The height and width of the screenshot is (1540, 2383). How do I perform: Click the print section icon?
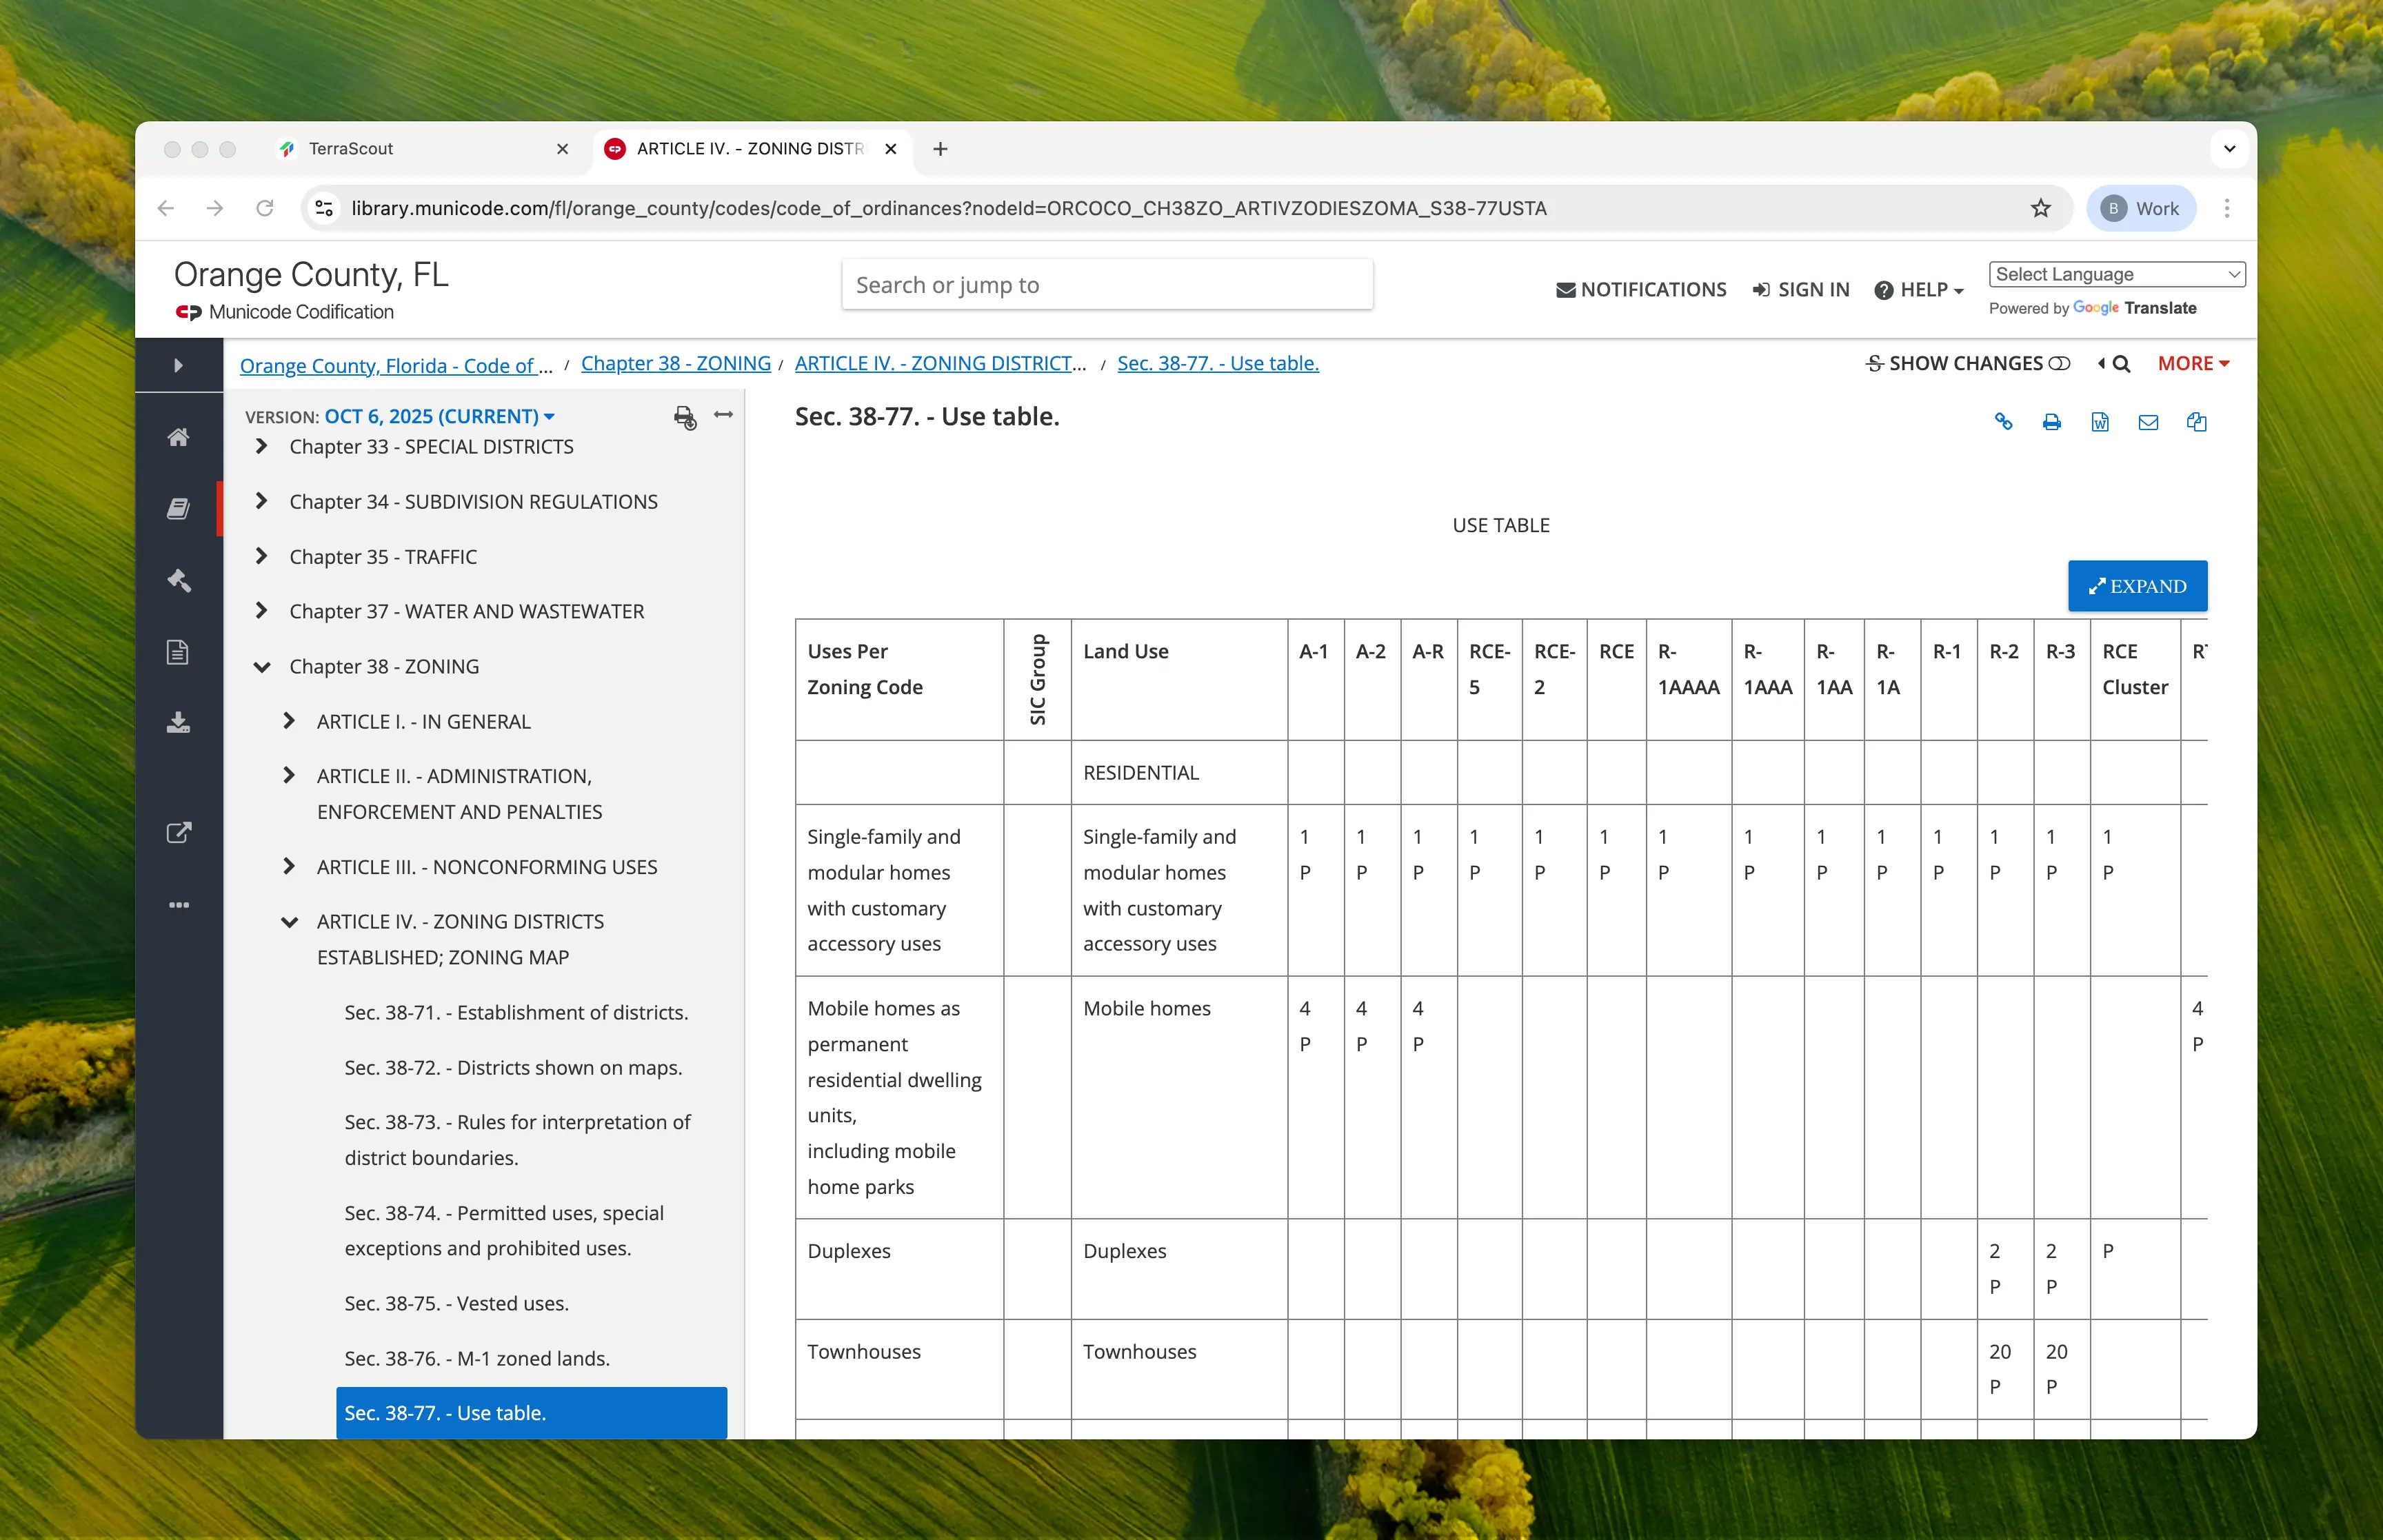coord(2051,422)
